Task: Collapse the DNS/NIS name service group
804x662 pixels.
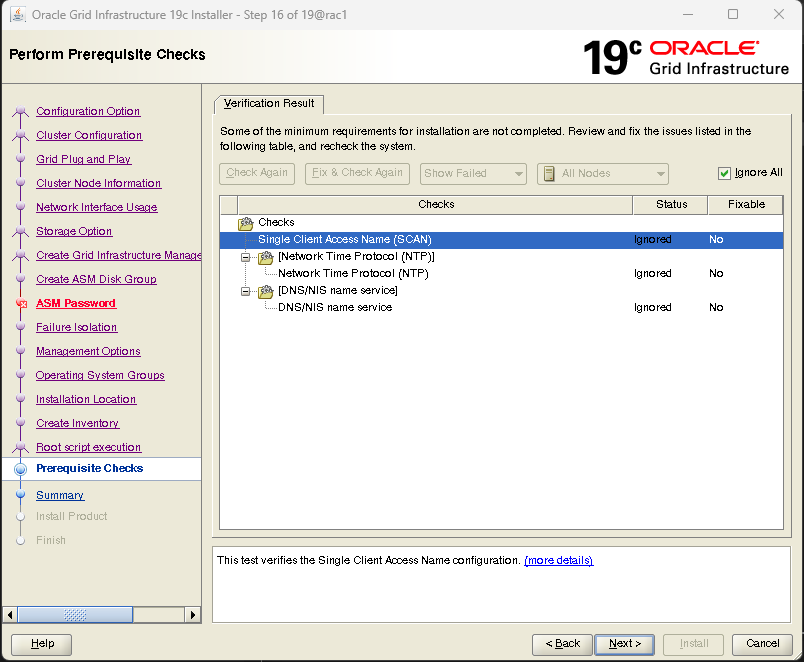Action: 246,291
